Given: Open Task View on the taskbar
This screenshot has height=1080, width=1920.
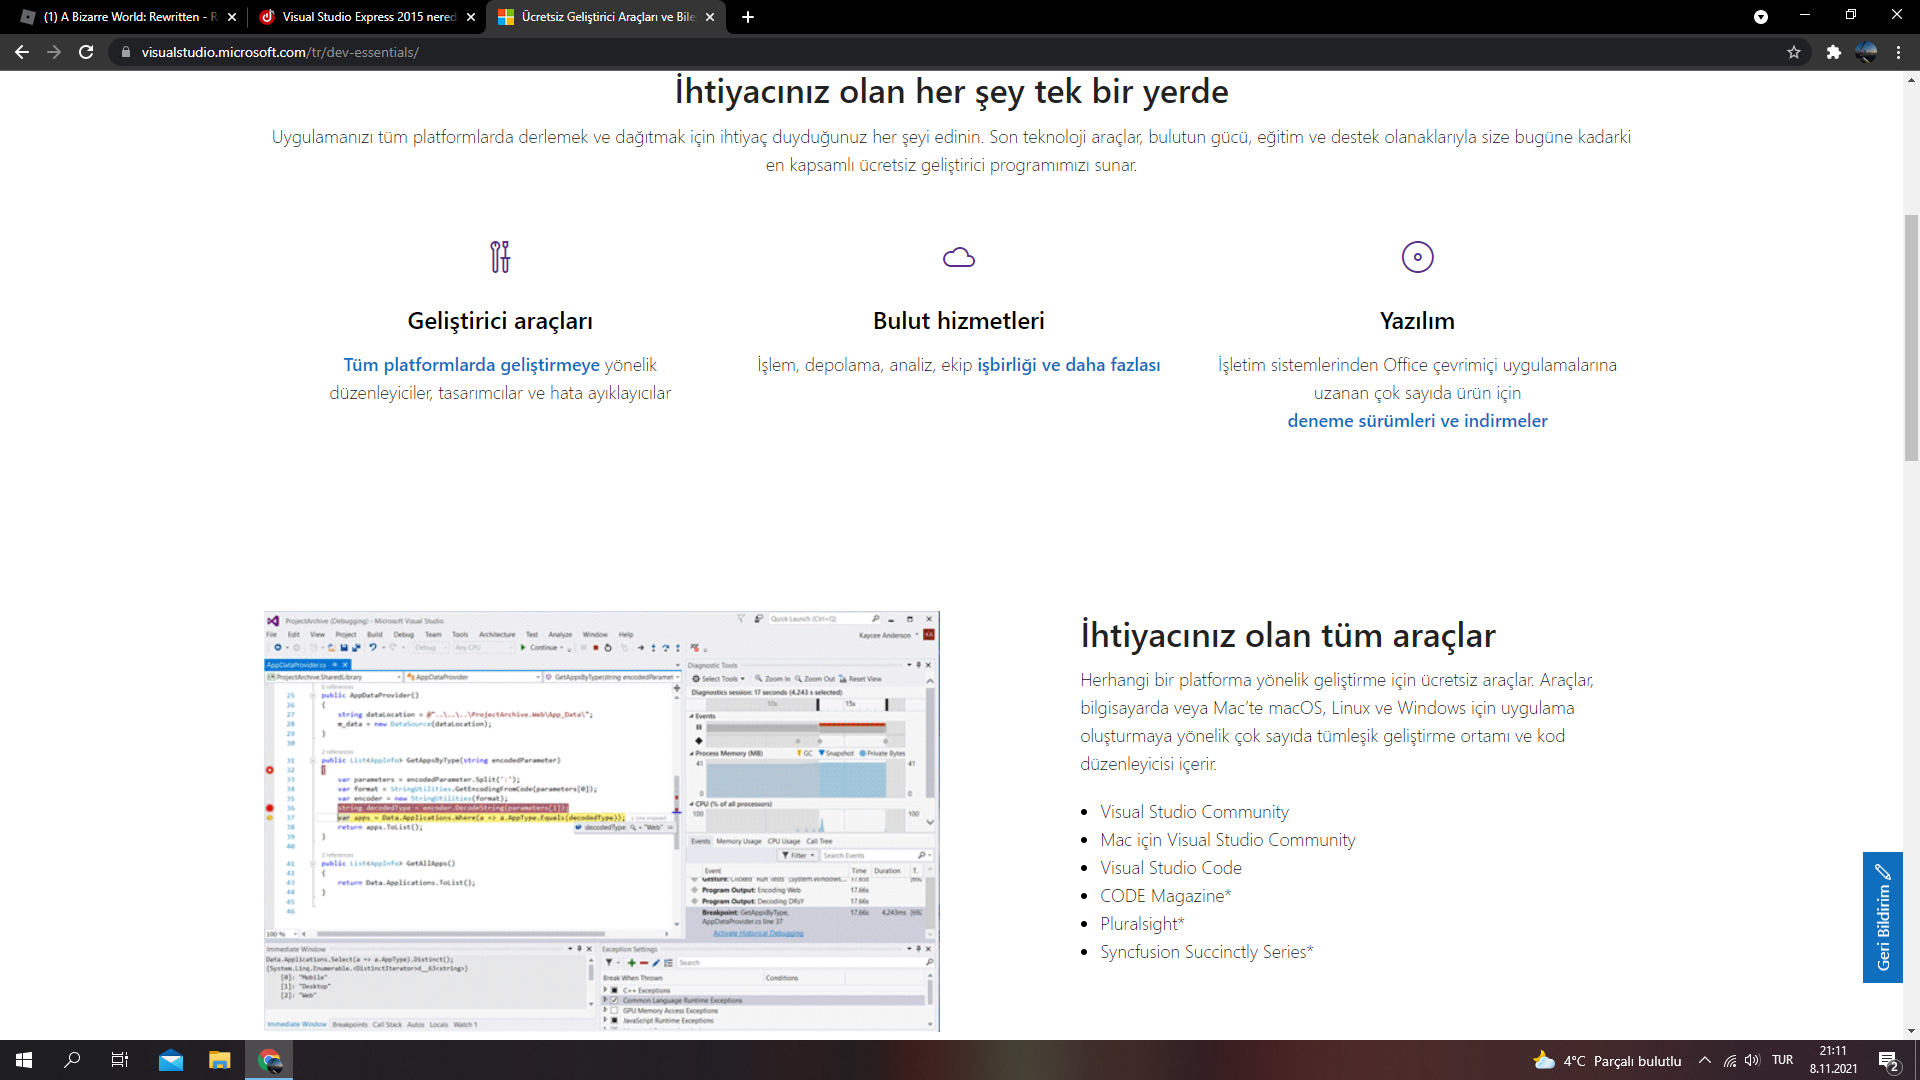Looking at the screenshot, I should tap(120, 1060).
